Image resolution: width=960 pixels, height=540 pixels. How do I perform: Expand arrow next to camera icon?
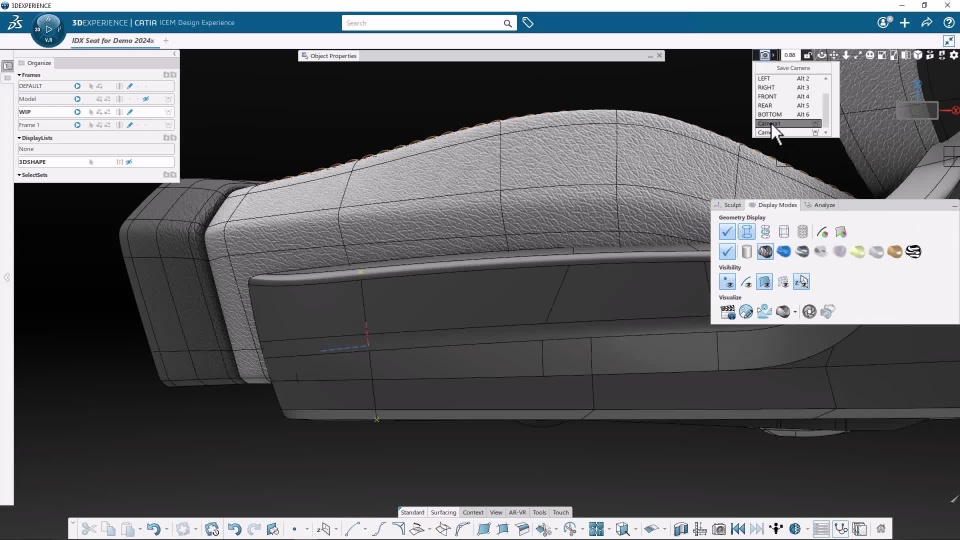click(773, 55)
